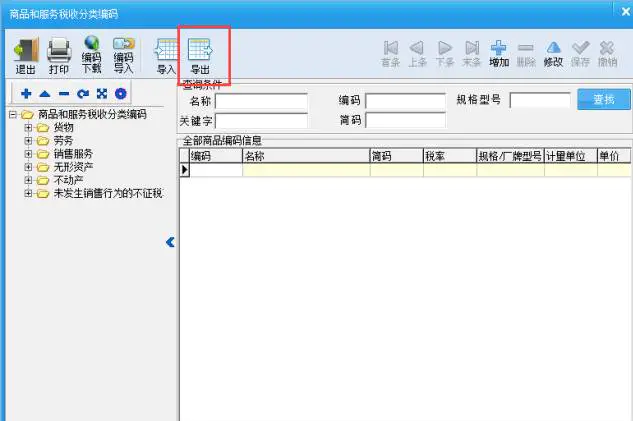Expand the 销售服务 tree node
Screen dimensions: 633x421
click(x=29, y=154)
